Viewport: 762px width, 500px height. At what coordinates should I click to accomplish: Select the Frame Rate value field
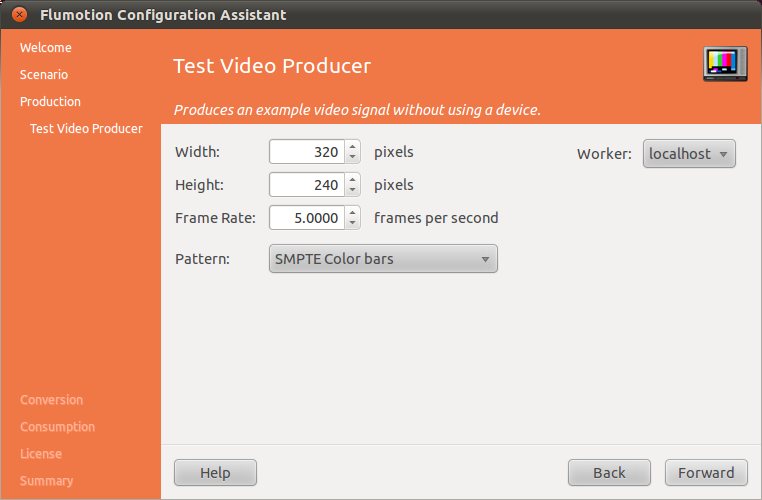click(x=306, y=218)
